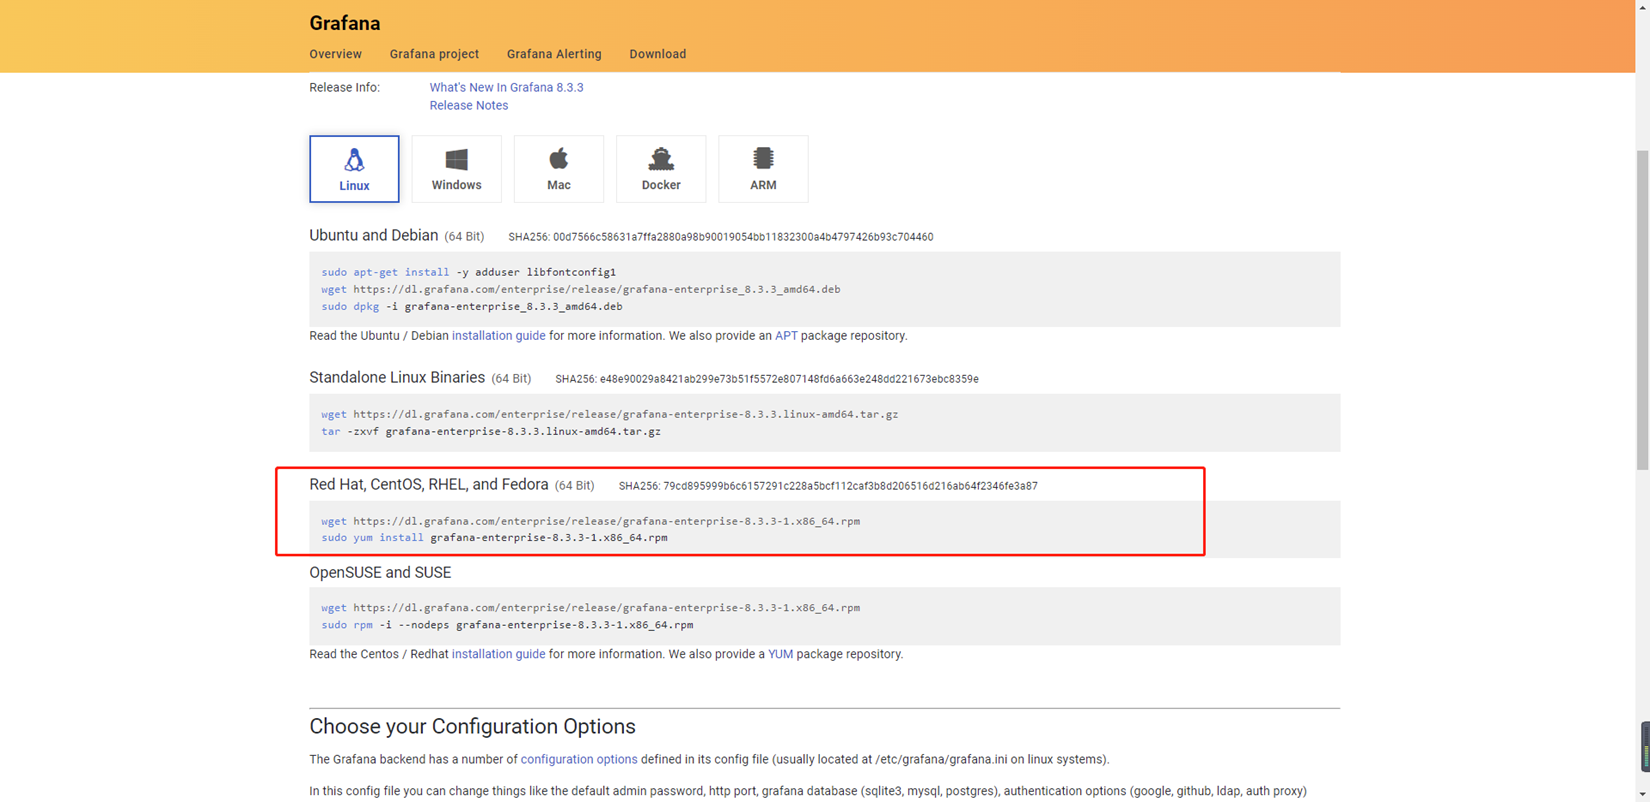Switch to the Grafana project tab
The height and width of the screenshot is (802, 1650).
pos(434,54)
